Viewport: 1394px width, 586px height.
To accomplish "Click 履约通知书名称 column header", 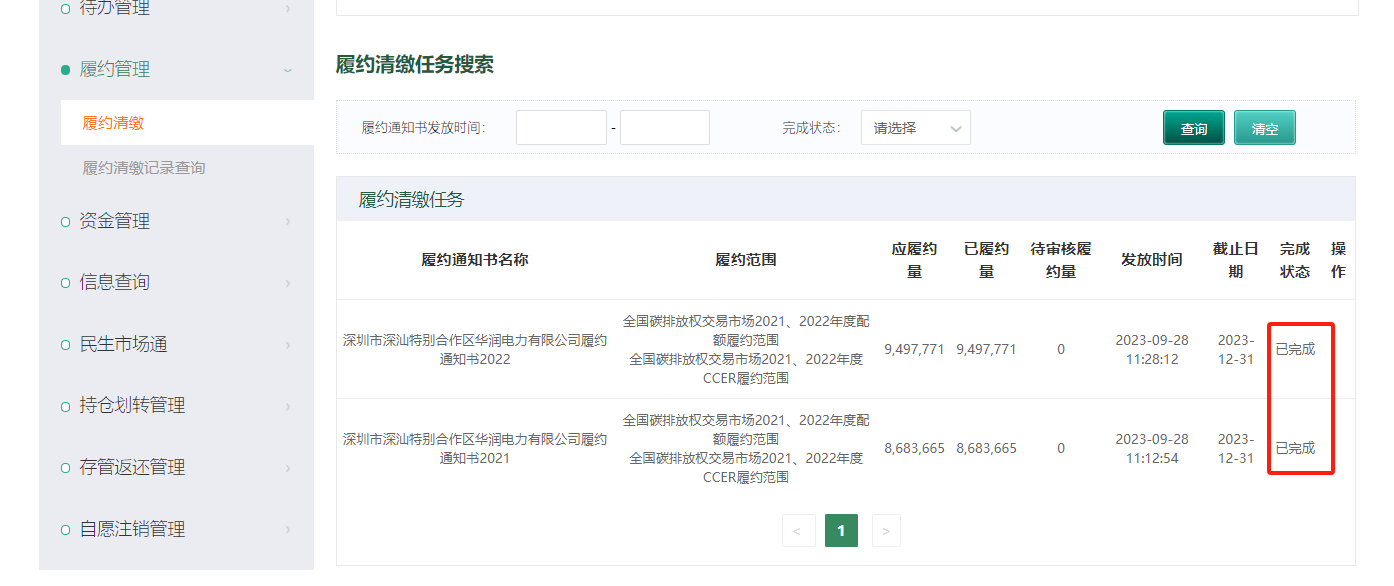I will 475,260.
